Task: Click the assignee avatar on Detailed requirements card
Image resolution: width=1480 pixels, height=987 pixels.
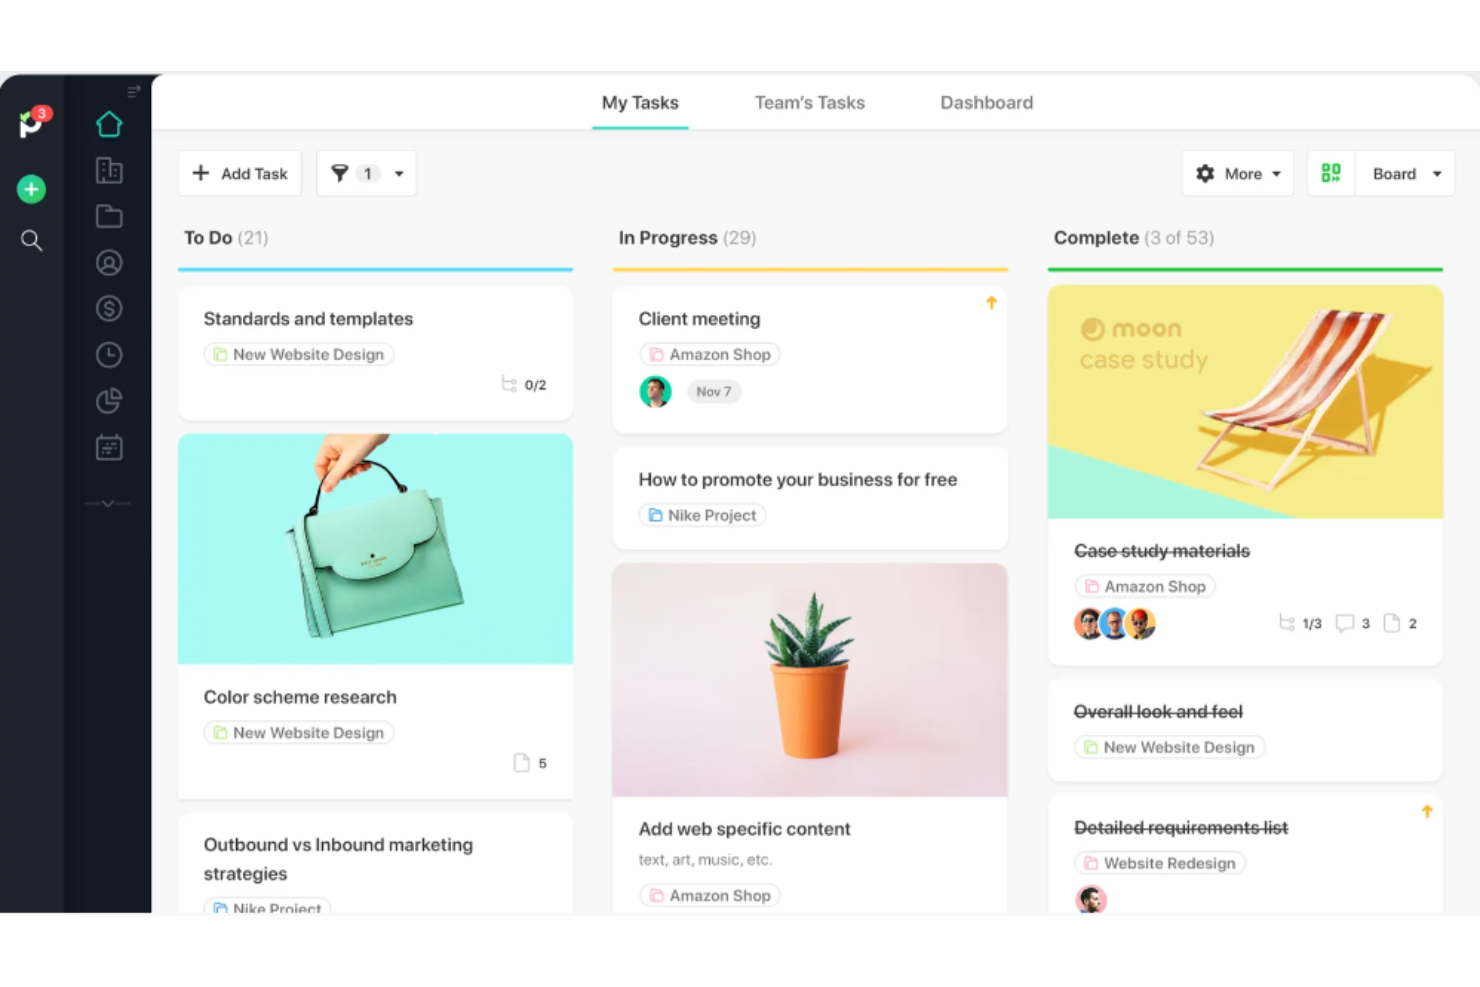Action: coord(1091,899)
